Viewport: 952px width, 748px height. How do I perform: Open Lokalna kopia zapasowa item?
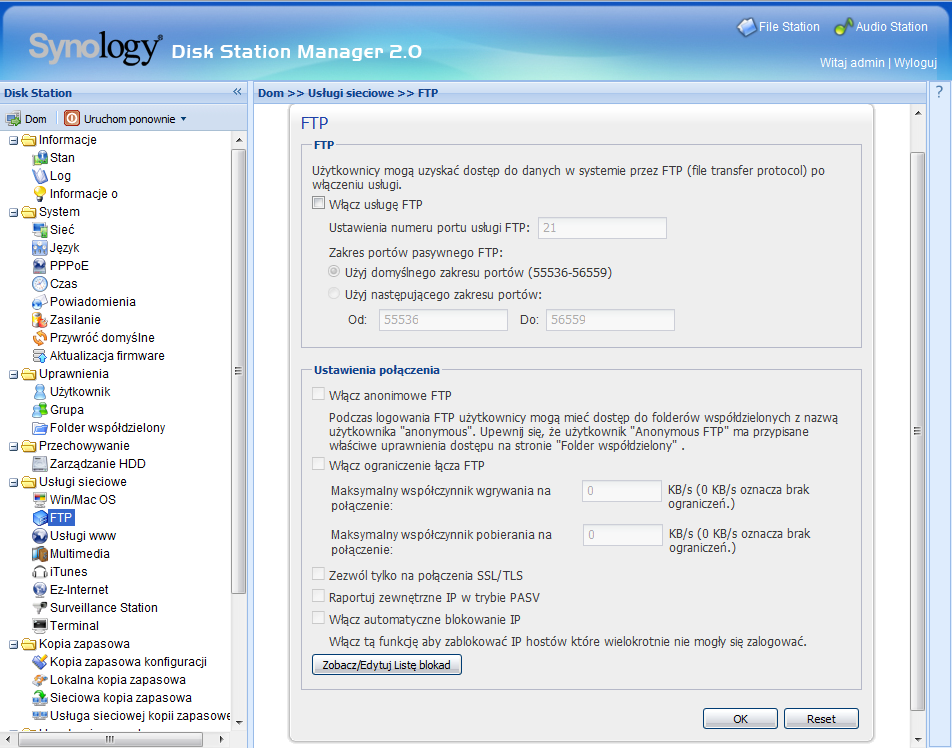[118, 680]
